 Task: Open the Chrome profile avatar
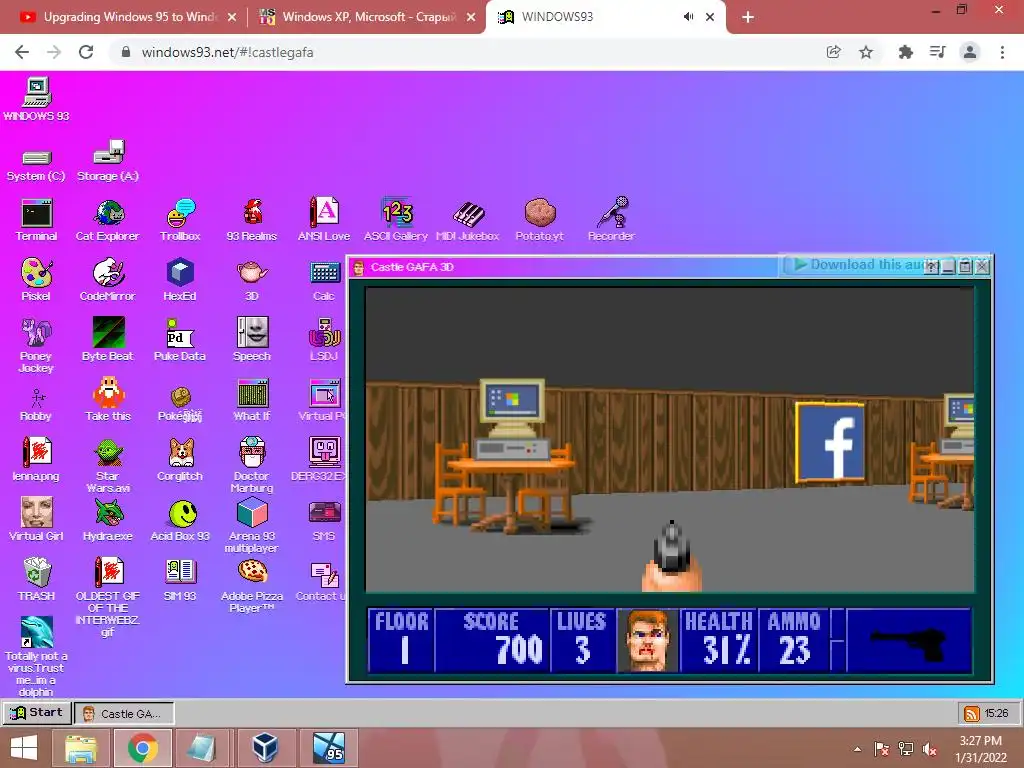tap(970, 52)
